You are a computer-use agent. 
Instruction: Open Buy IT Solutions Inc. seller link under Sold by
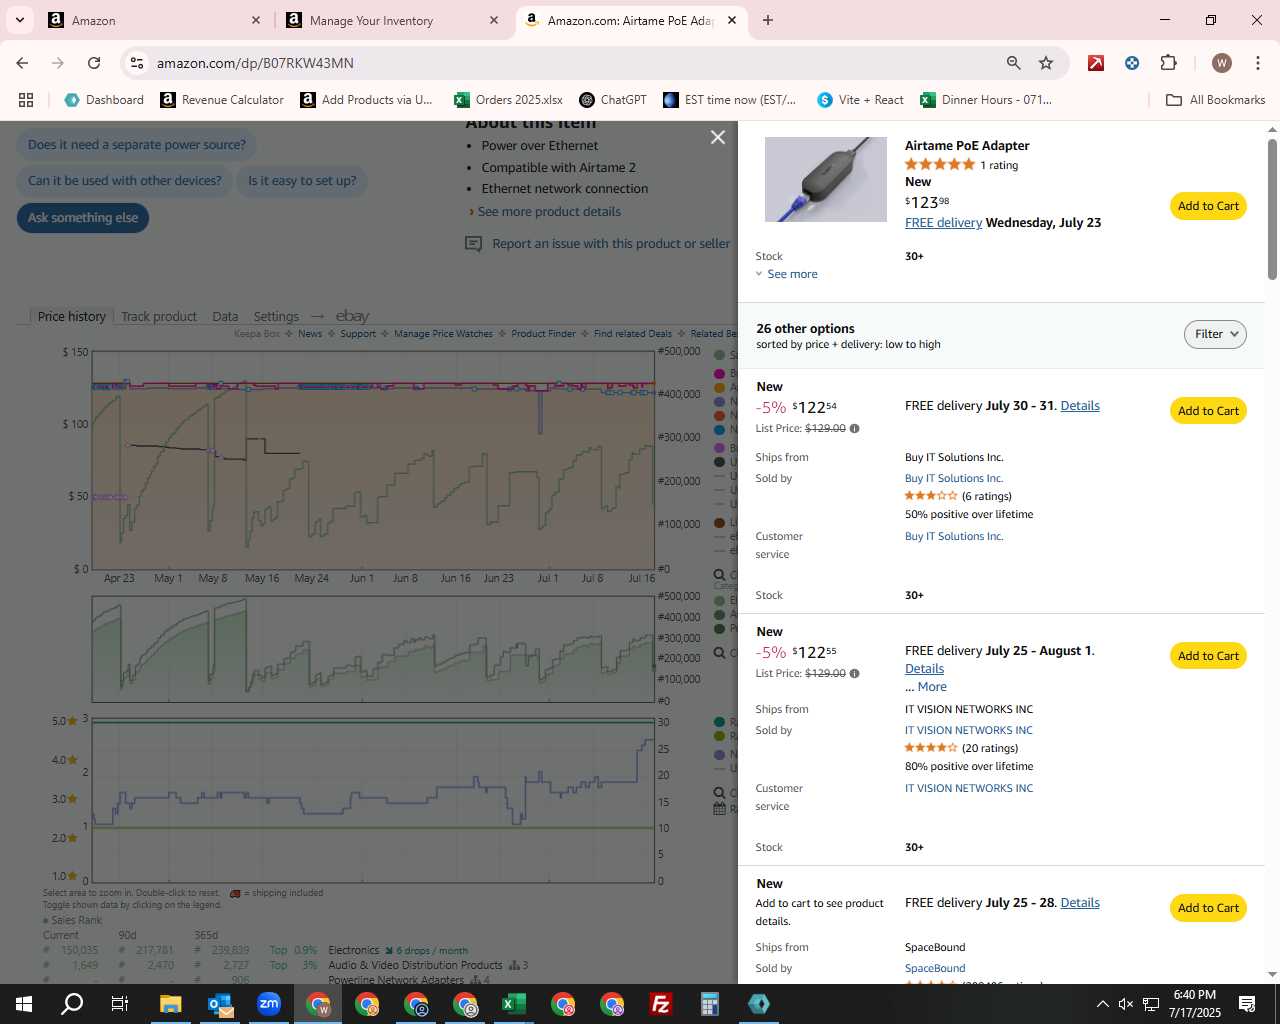[954, 479]
